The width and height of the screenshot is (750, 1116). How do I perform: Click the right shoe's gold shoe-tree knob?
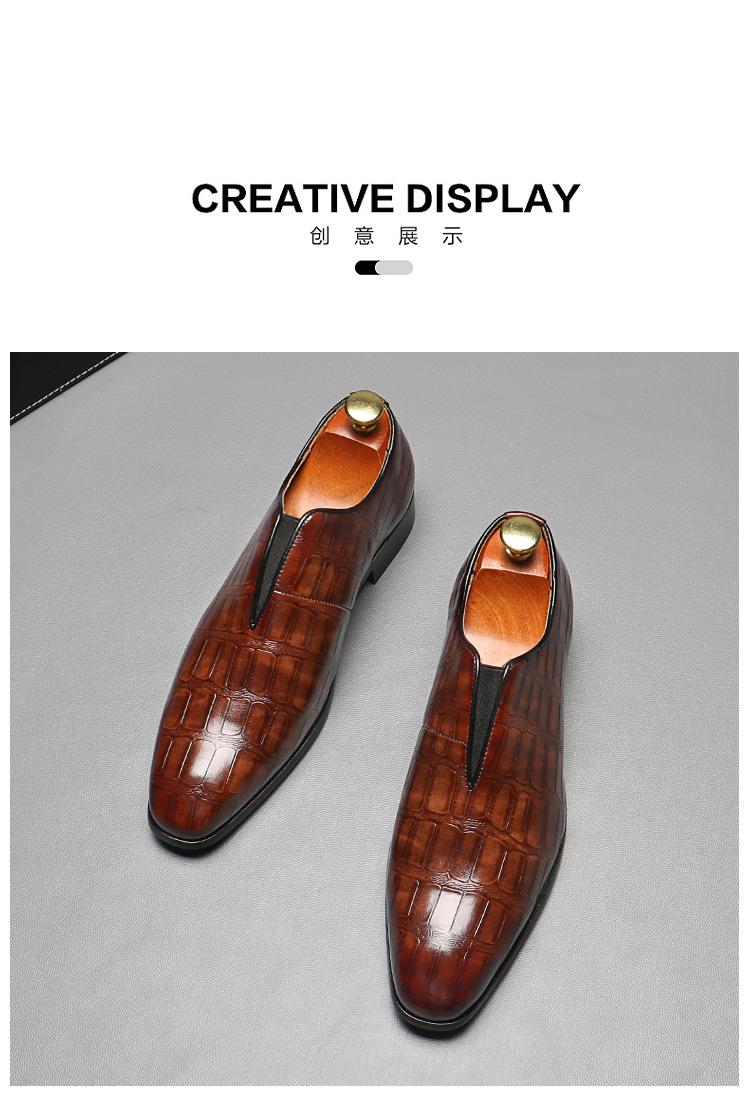pos(520,537)
